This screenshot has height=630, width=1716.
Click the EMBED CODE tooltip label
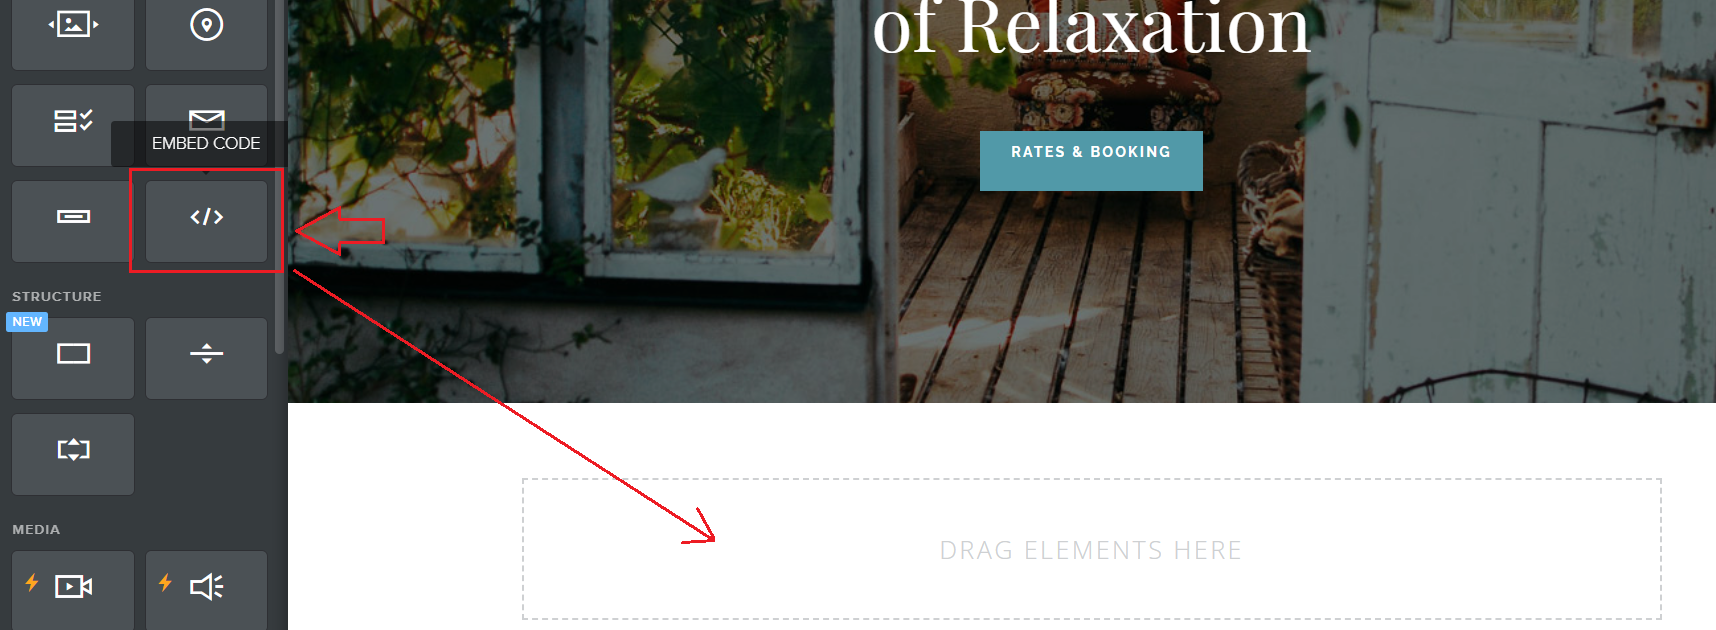pos(206,143)
